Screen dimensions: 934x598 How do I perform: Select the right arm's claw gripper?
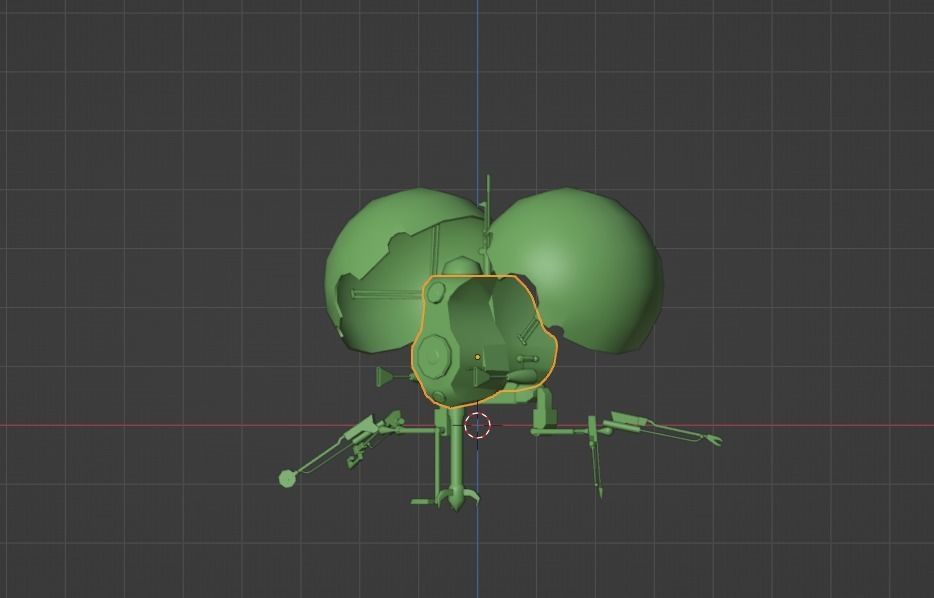[713, 440]
